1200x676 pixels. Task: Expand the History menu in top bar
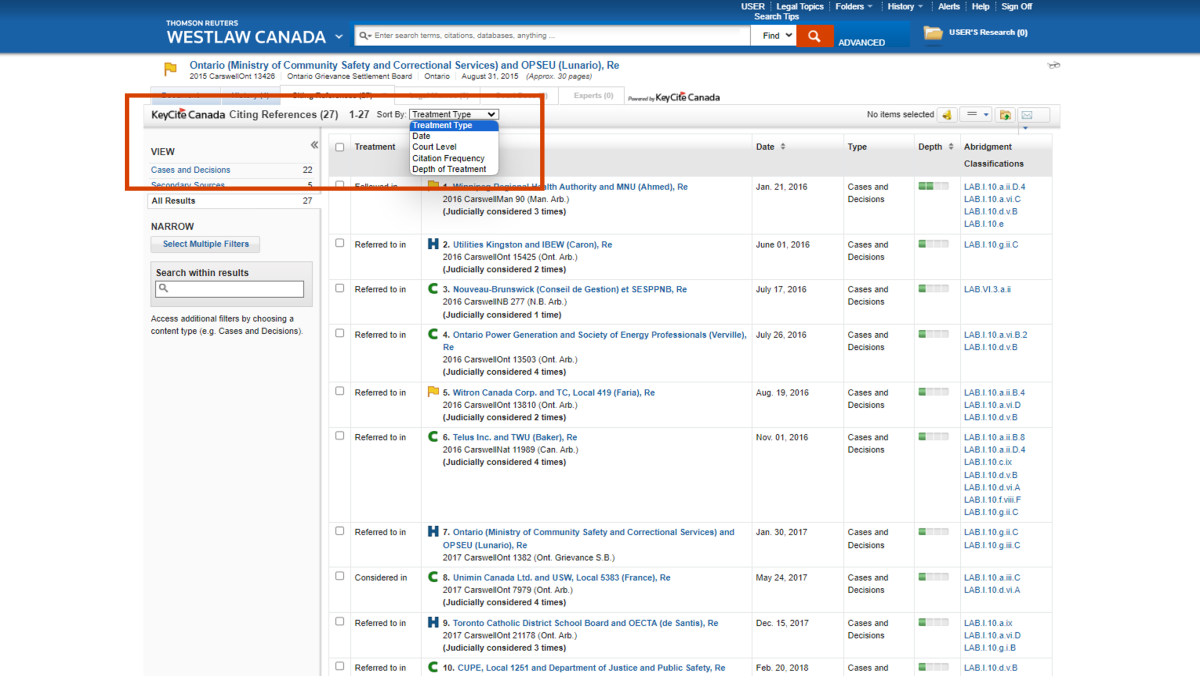coord(903,6)
